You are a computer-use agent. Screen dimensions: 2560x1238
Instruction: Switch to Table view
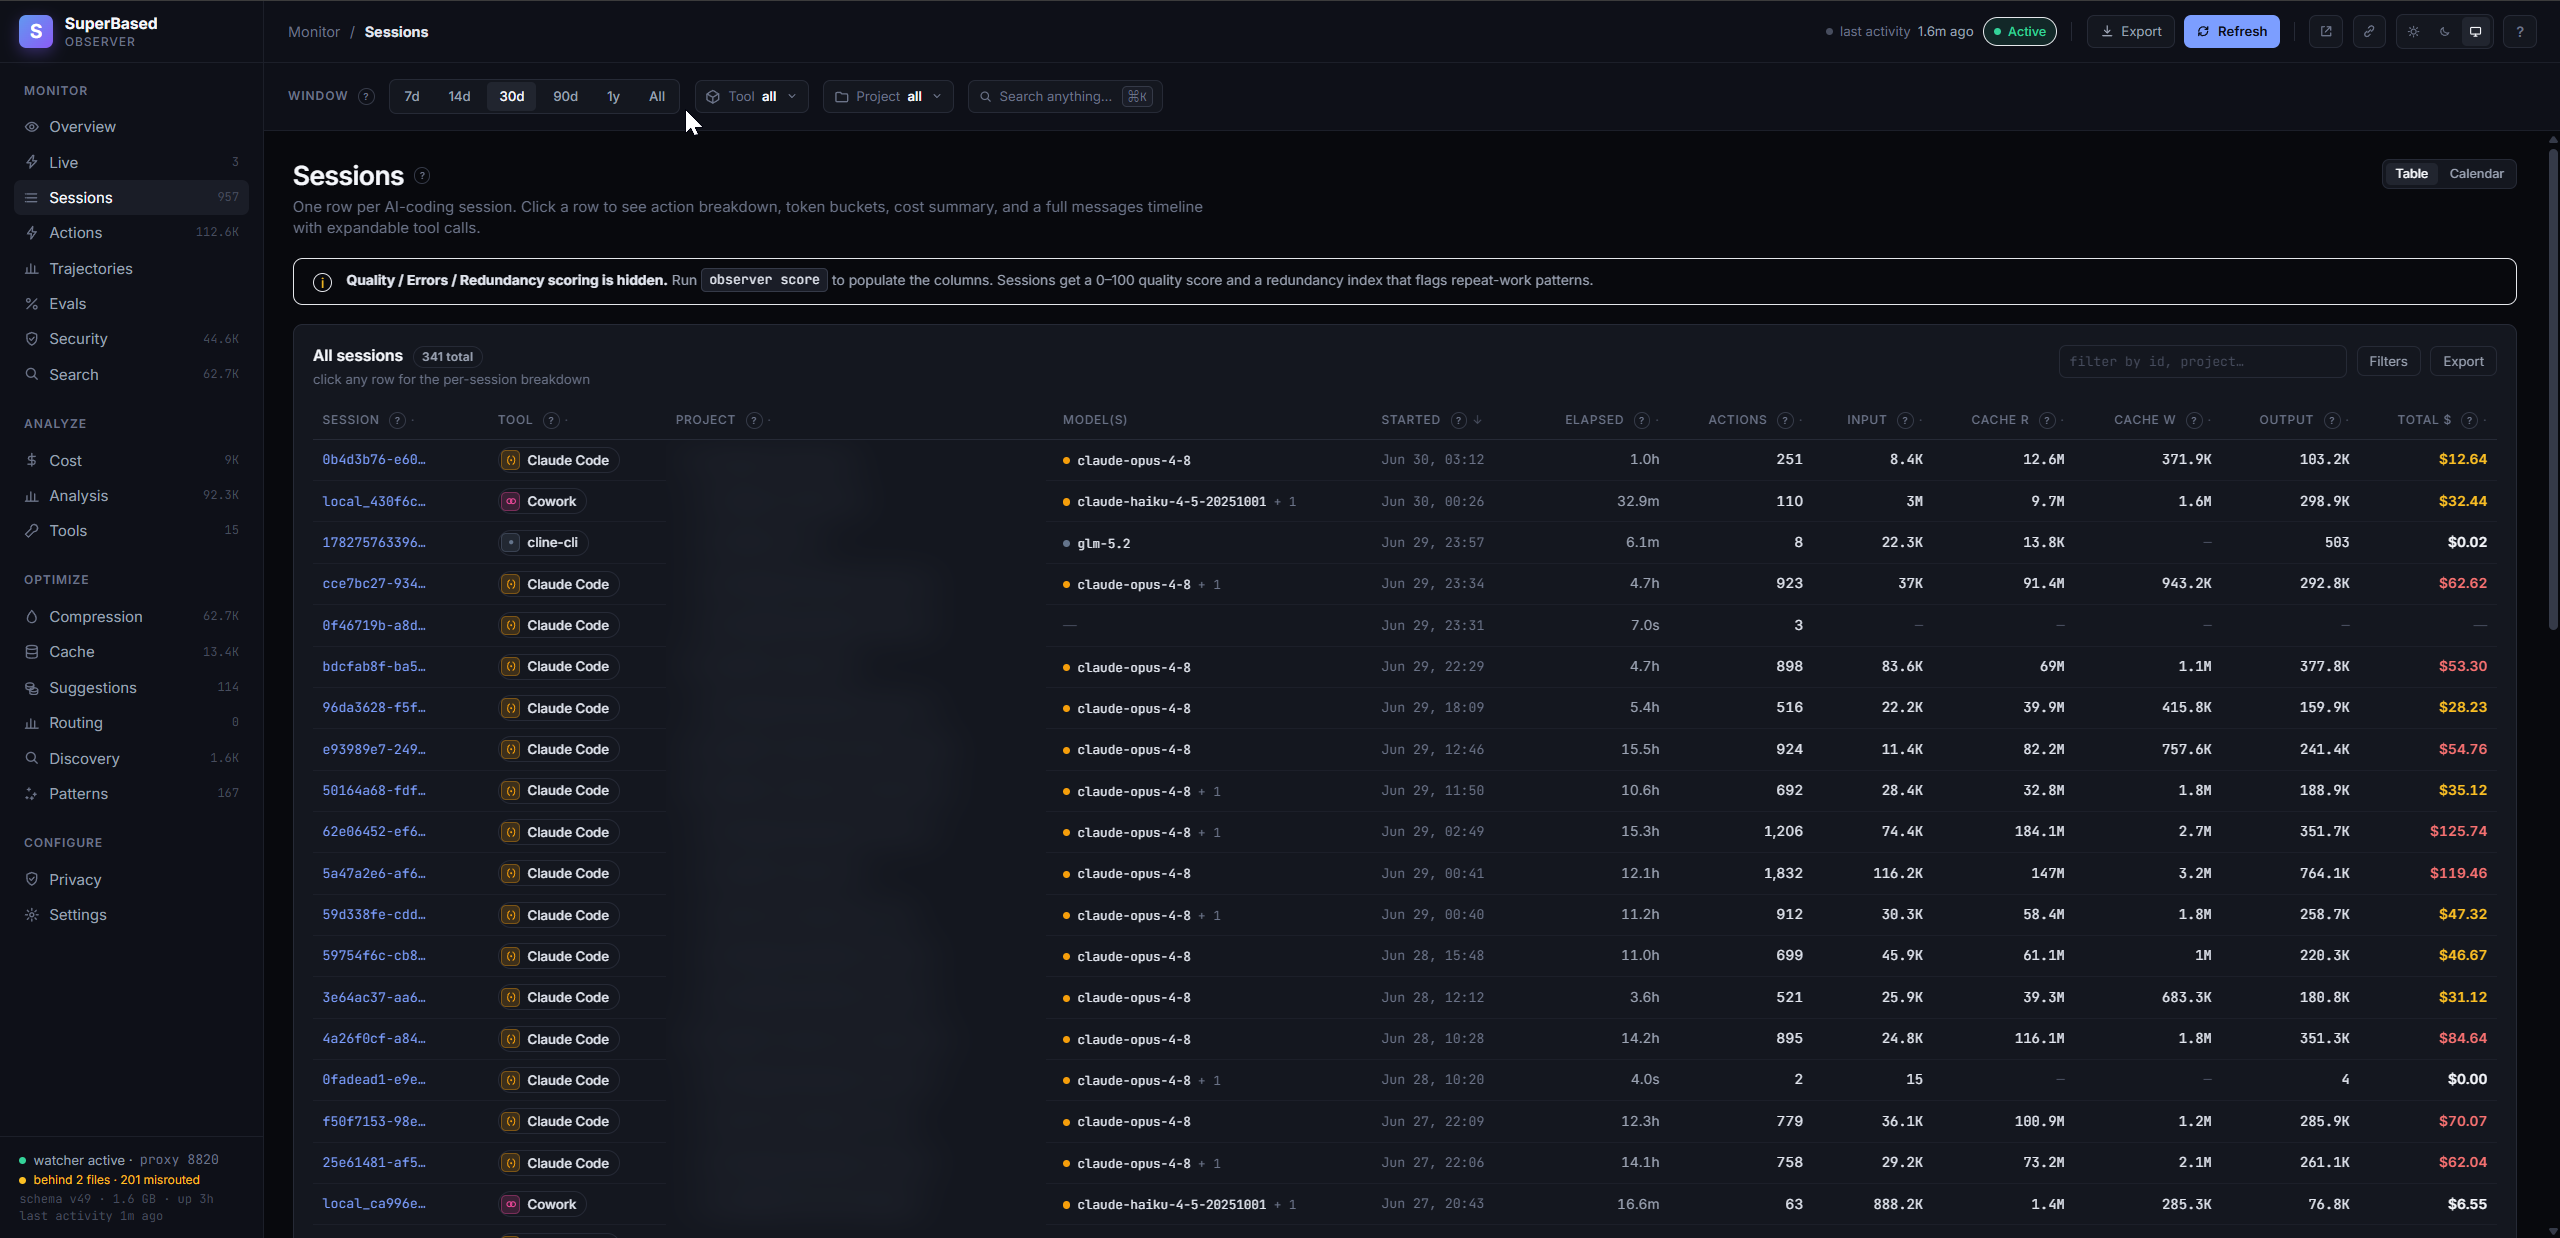click(2411, 174)
